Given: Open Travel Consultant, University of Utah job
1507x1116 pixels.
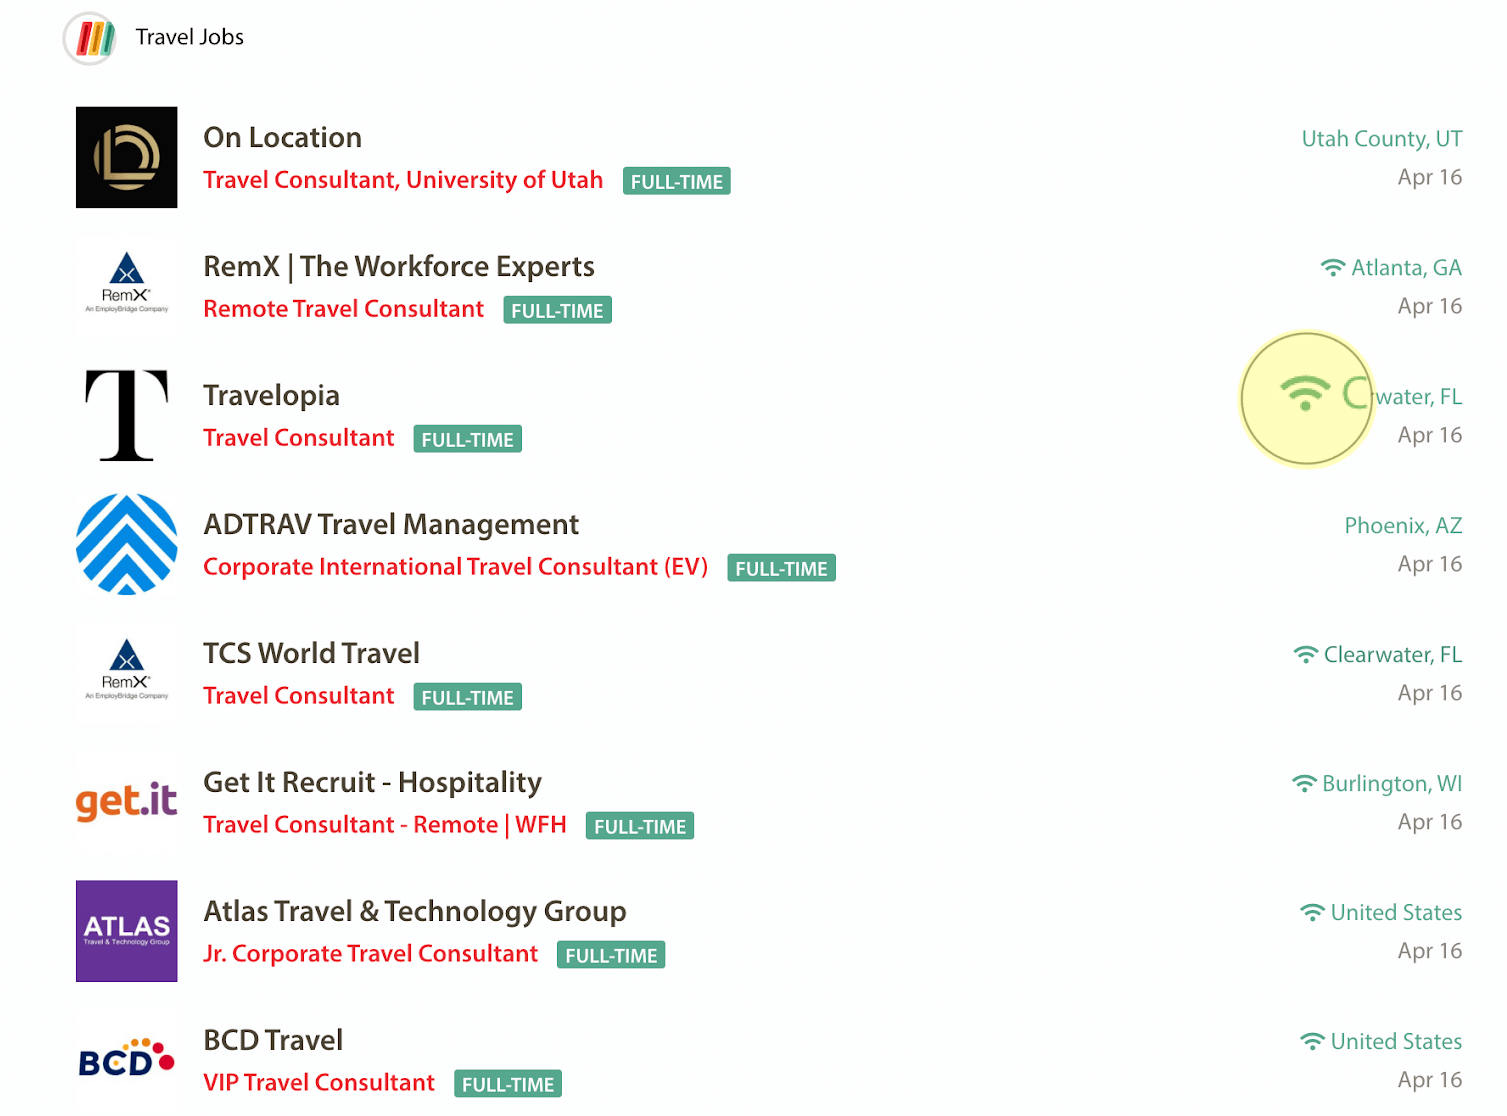Looking at the screenshot, I should point(403,180).
